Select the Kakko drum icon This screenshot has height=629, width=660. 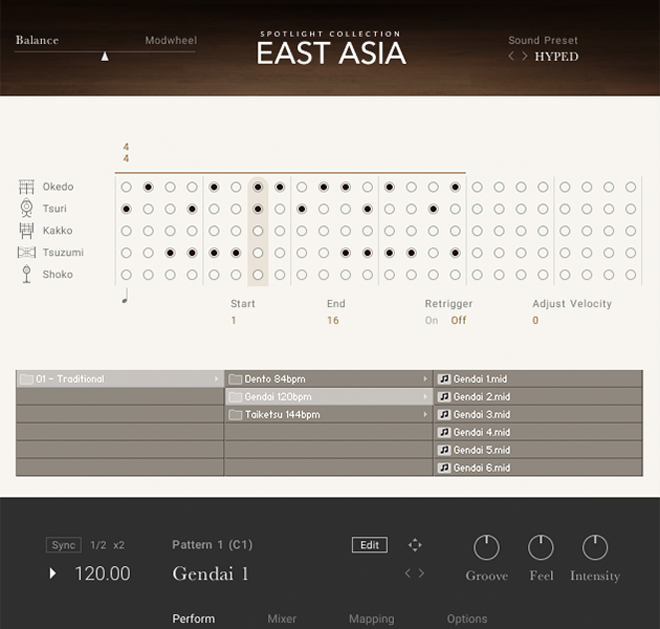tap(26, 230)
